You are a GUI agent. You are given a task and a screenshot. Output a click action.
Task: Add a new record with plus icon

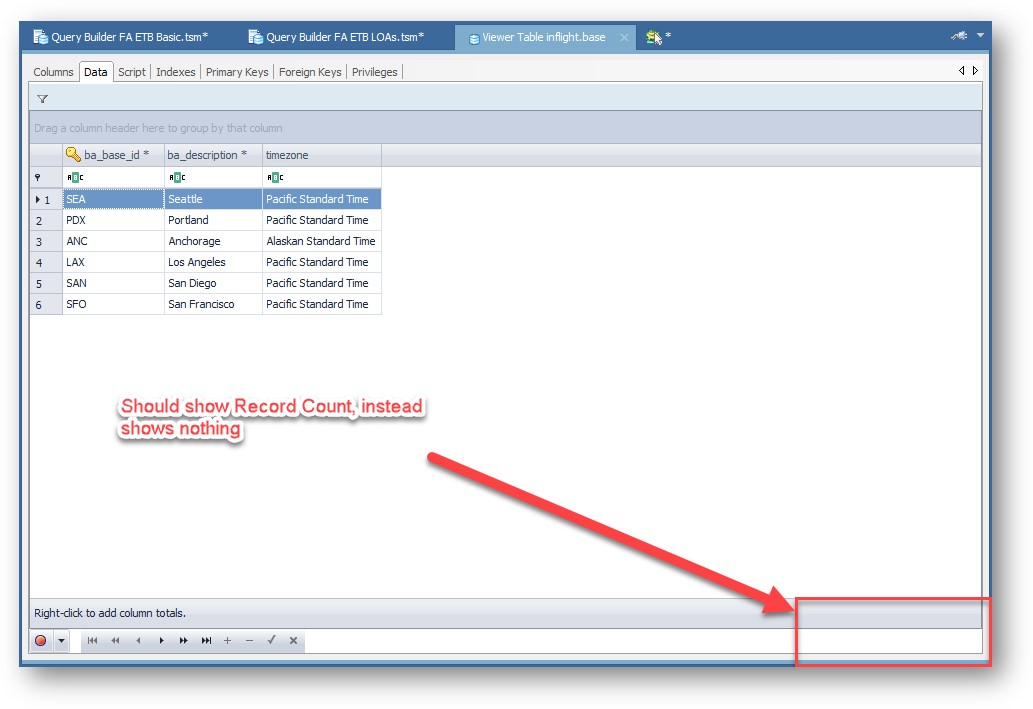[x=227, y=640]
